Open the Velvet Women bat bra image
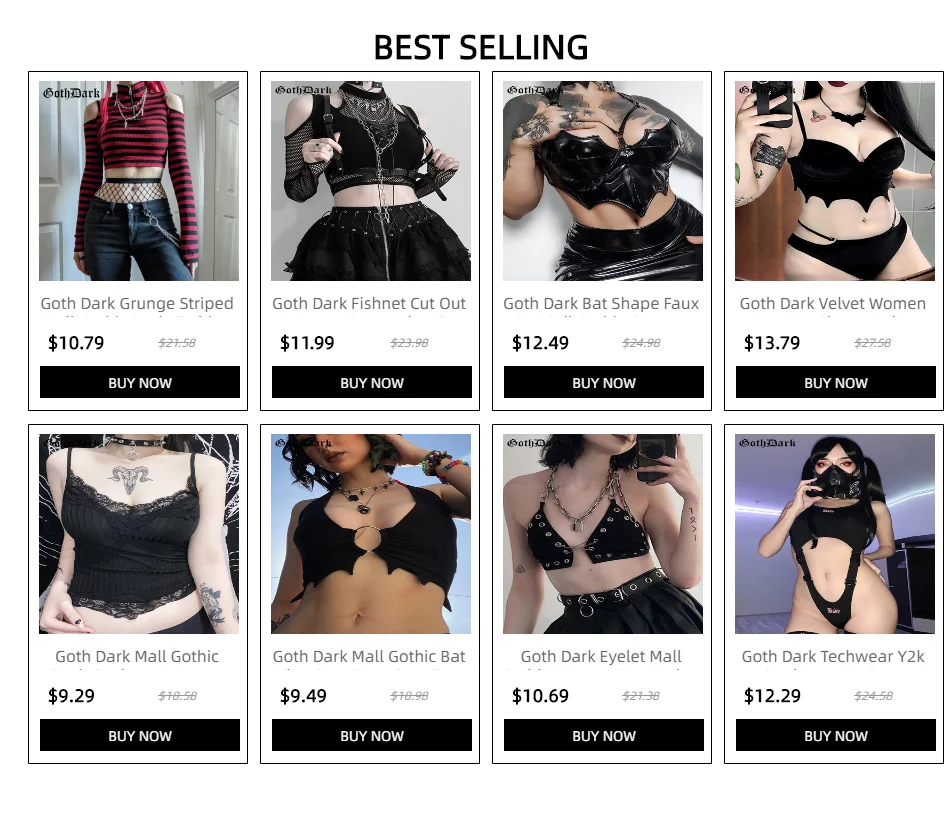 (835, 181)
